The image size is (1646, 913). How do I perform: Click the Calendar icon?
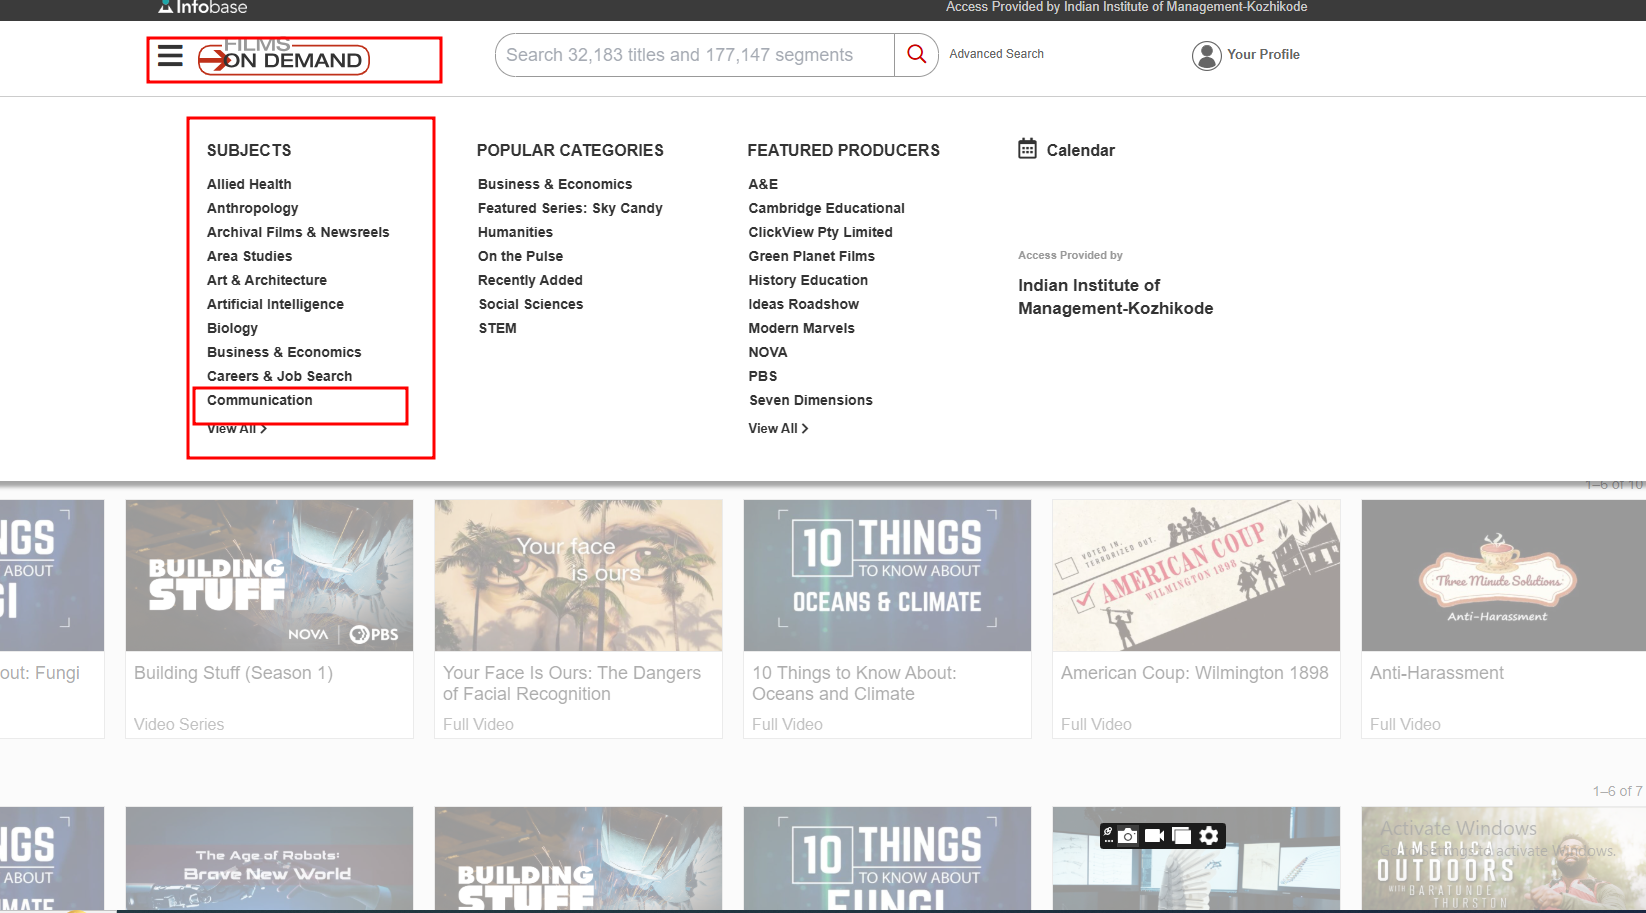click(x=1027, y=149)
